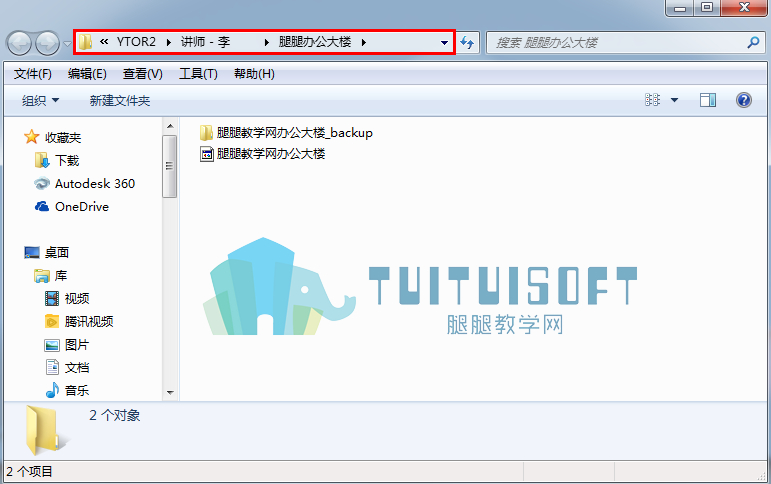The image size is (771, 484).
Task: Click the download icon of 下载
Action: (x=42, y=160)
